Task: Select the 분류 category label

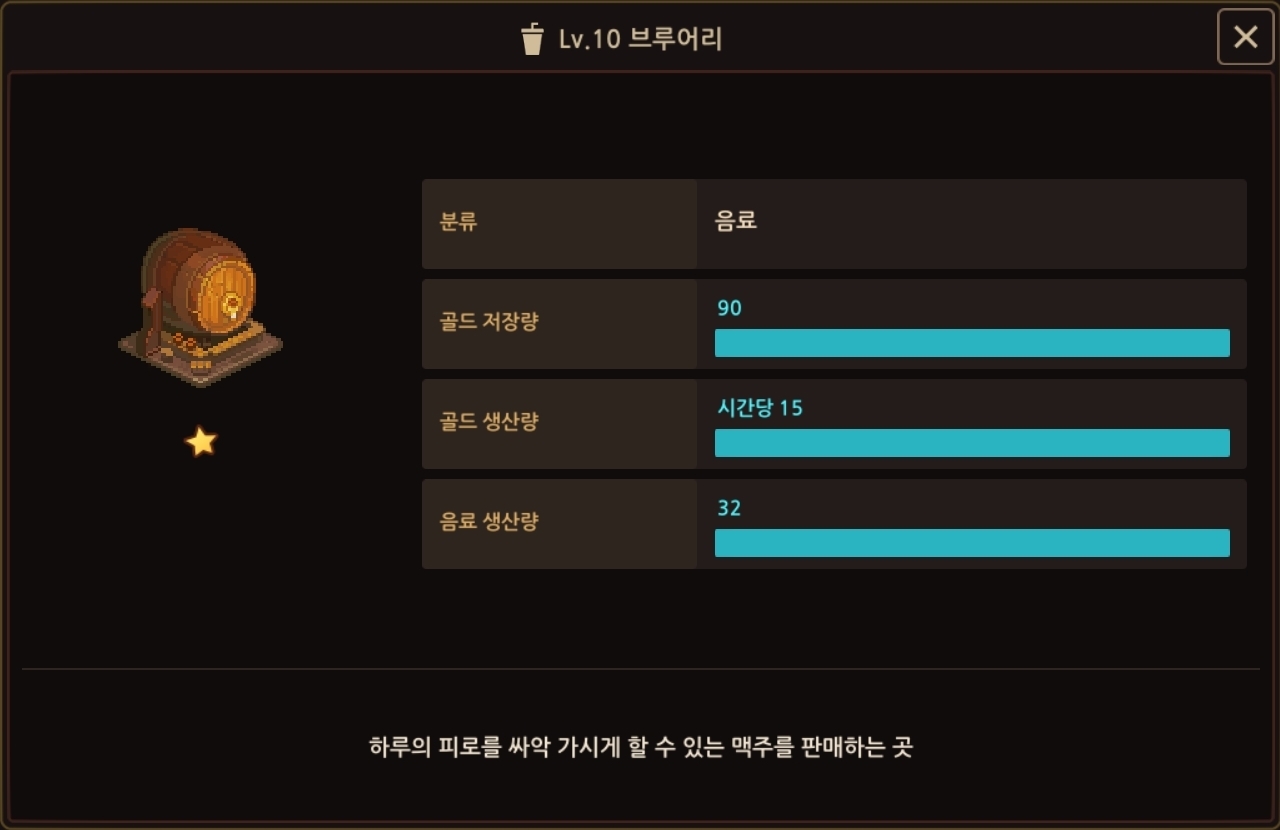Action: [459, 222]
